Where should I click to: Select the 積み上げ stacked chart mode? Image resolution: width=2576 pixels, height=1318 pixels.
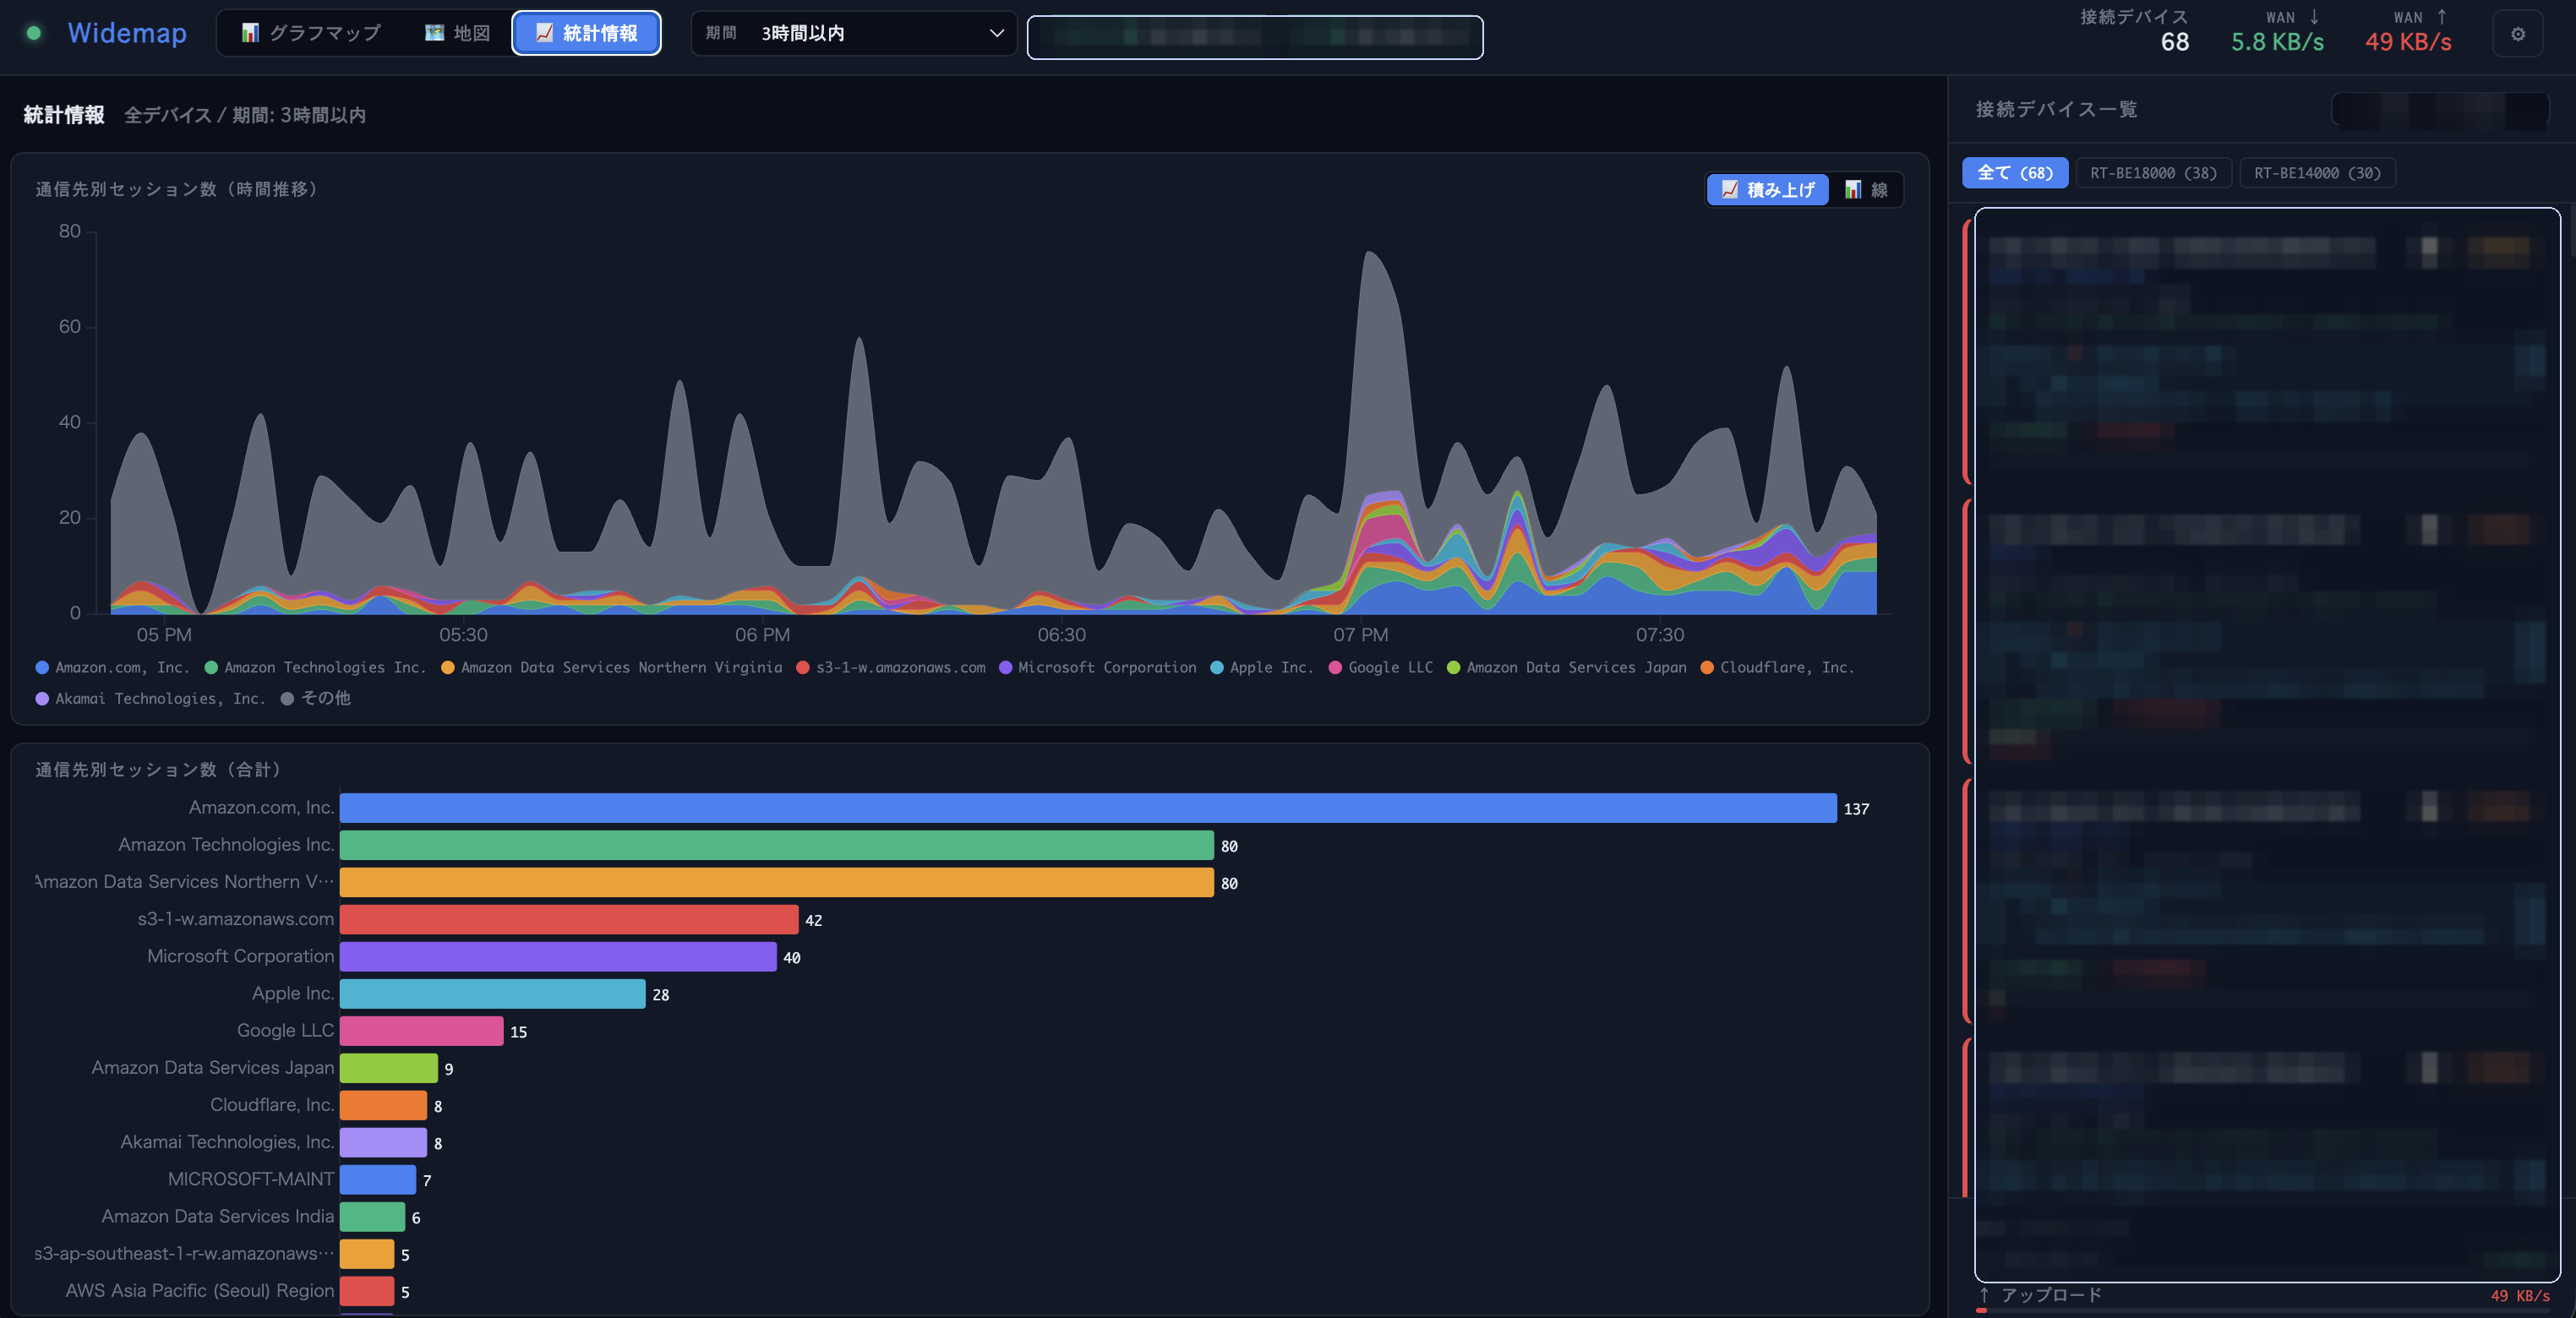(x=1767, y=190)
